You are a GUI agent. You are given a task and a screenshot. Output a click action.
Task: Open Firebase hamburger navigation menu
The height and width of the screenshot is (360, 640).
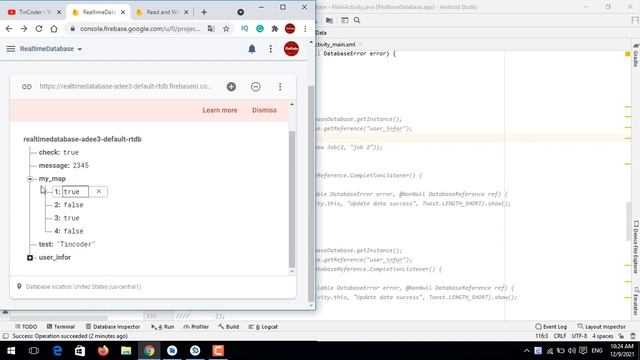[x=11, y=49]
